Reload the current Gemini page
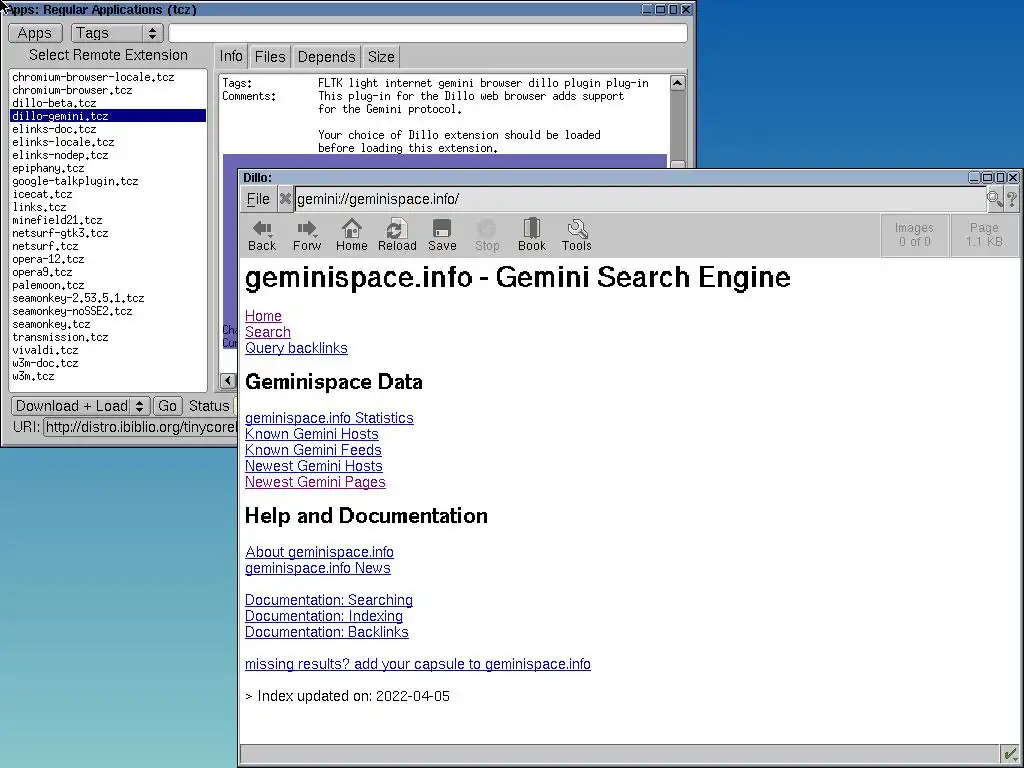This screenshot has height=768, width=1024. 396,235
